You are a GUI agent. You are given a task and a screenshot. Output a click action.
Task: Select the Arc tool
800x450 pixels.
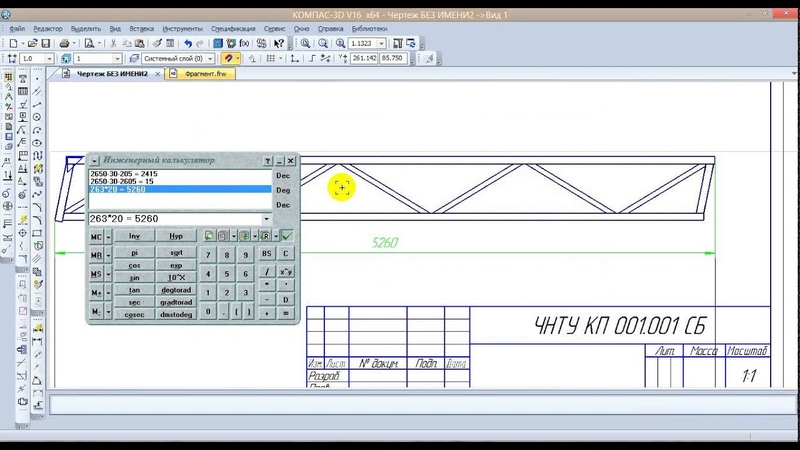click(37, 130)
